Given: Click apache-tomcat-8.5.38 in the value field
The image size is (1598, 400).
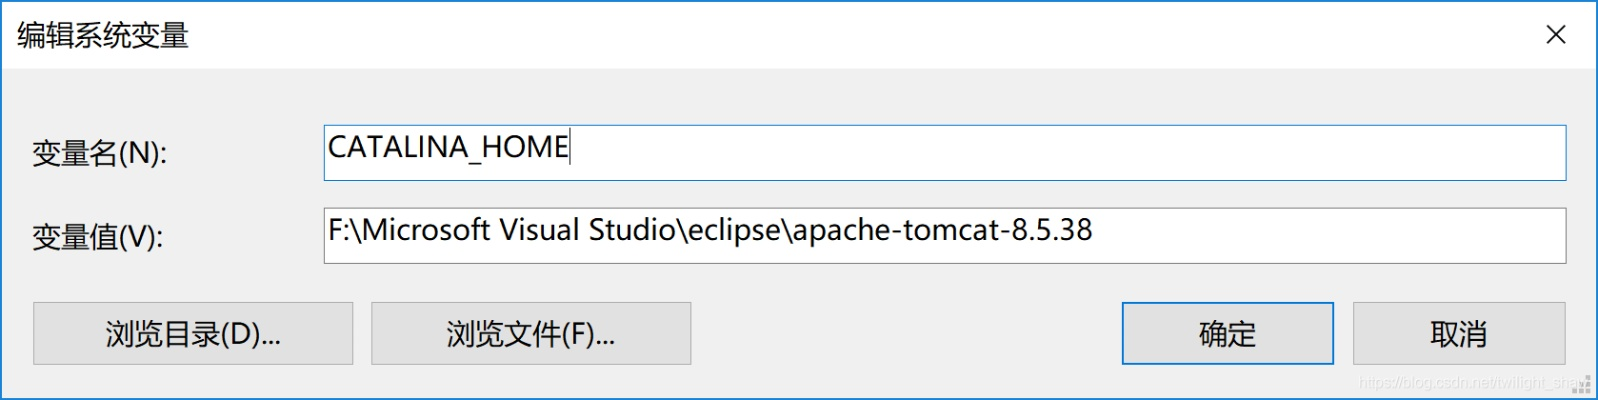Looking at the screenshot, I should tap(942, 231).
